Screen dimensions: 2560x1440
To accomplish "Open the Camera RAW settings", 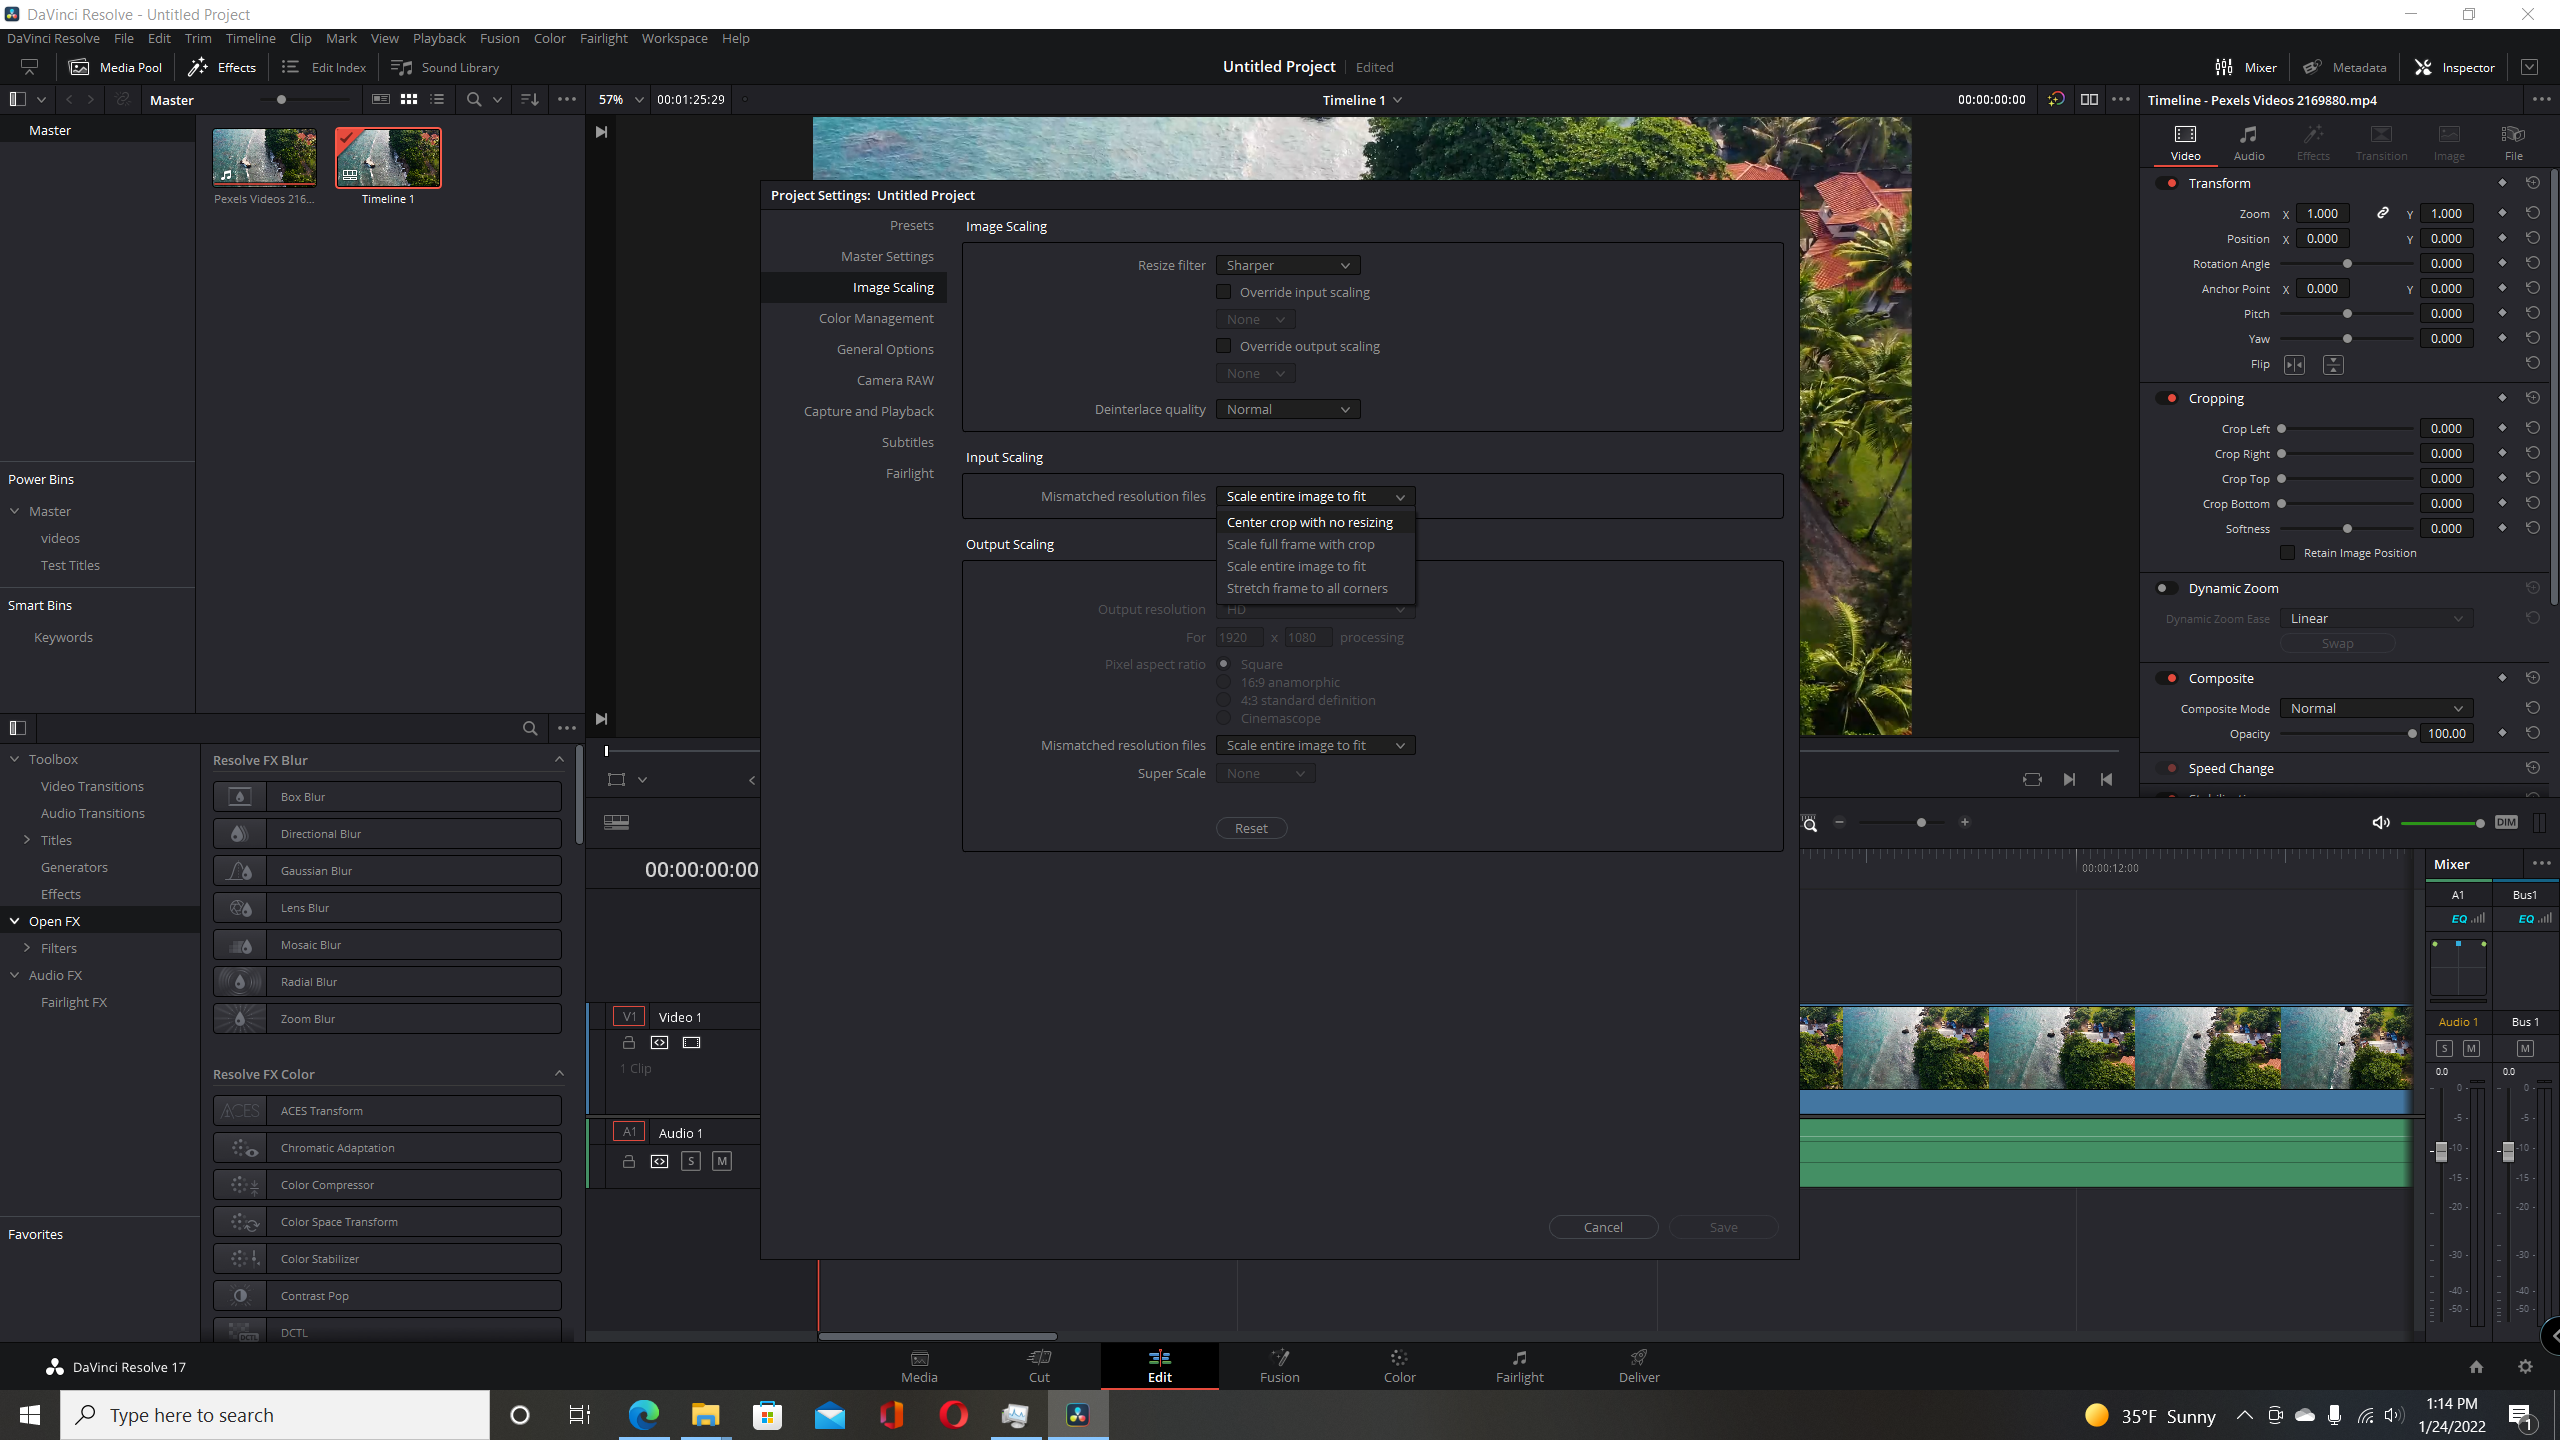I will [x=895, y=380].
